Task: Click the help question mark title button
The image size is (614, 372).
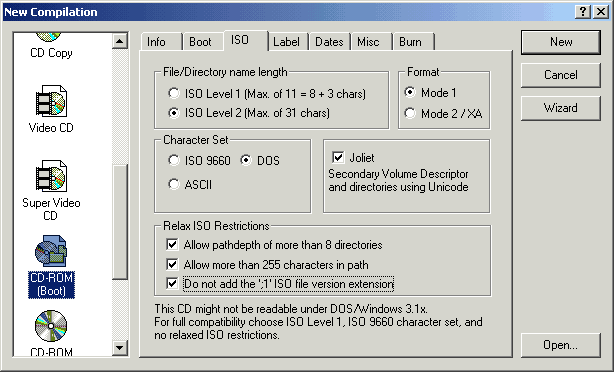Action: (x=583, y=12)
